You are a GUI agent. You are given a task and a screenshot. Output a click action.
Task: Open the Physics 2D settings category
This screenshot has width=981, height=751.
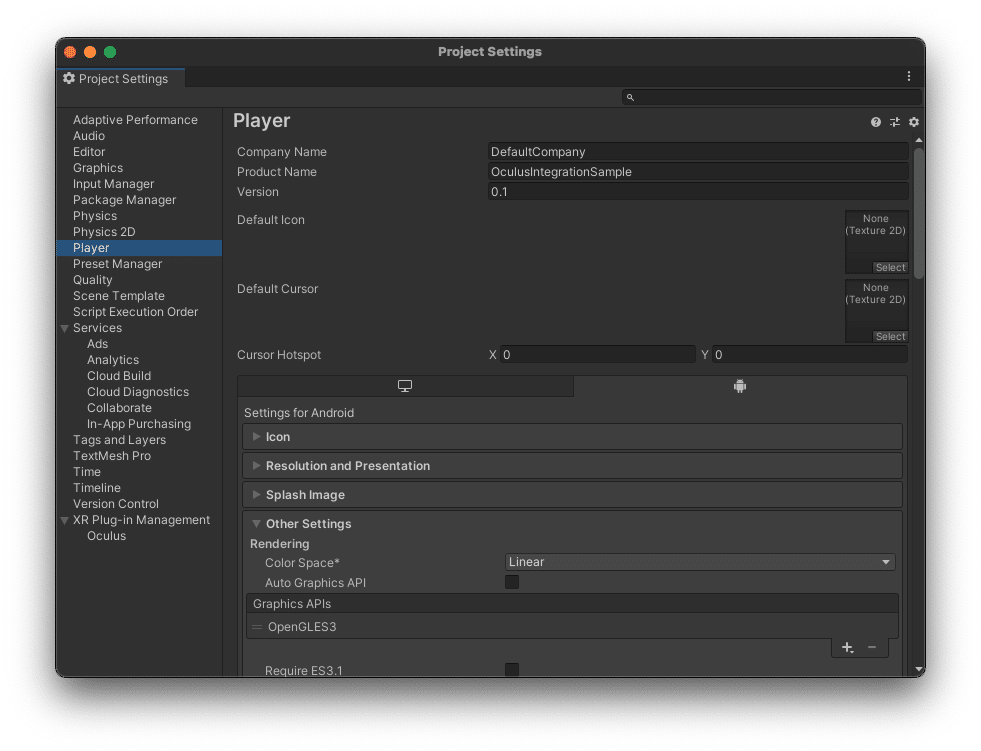pyautogui.click(x=104, y=232)
